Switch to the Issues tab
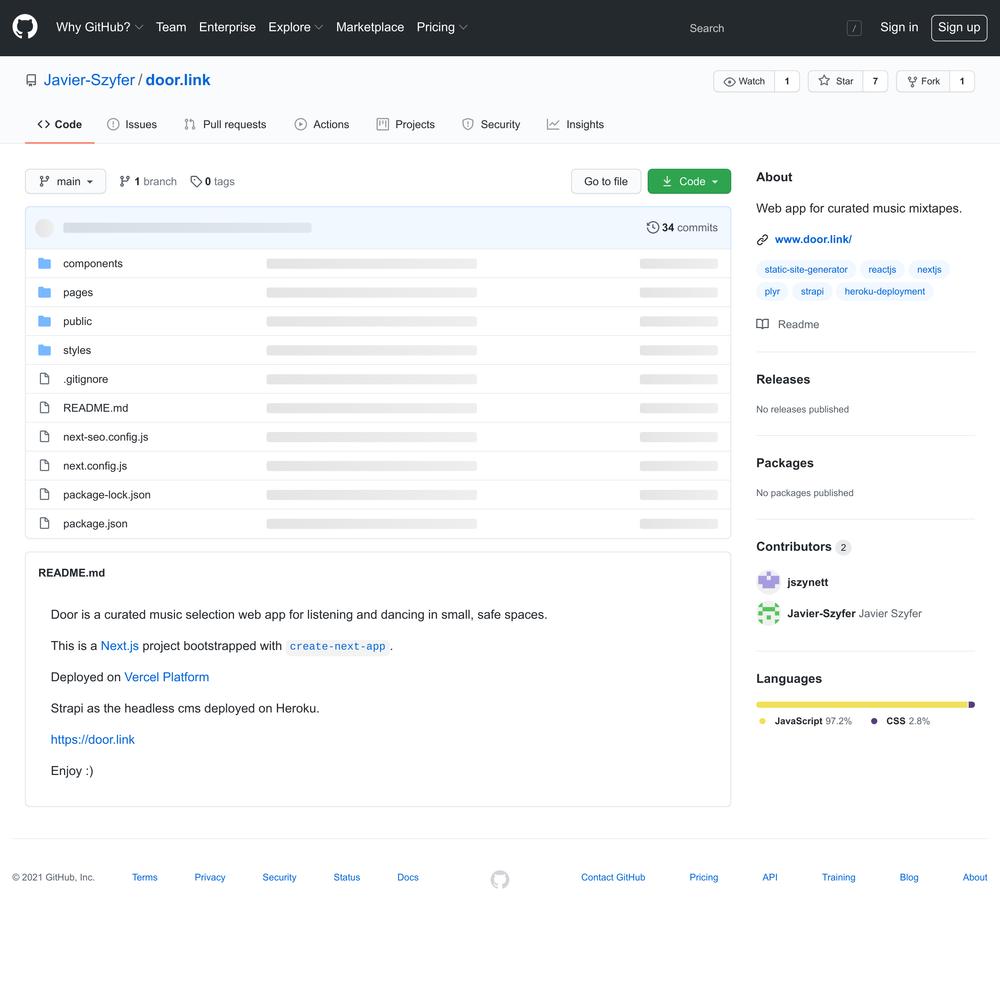This screenshot has height=1000, width=1000. [132, 124]
